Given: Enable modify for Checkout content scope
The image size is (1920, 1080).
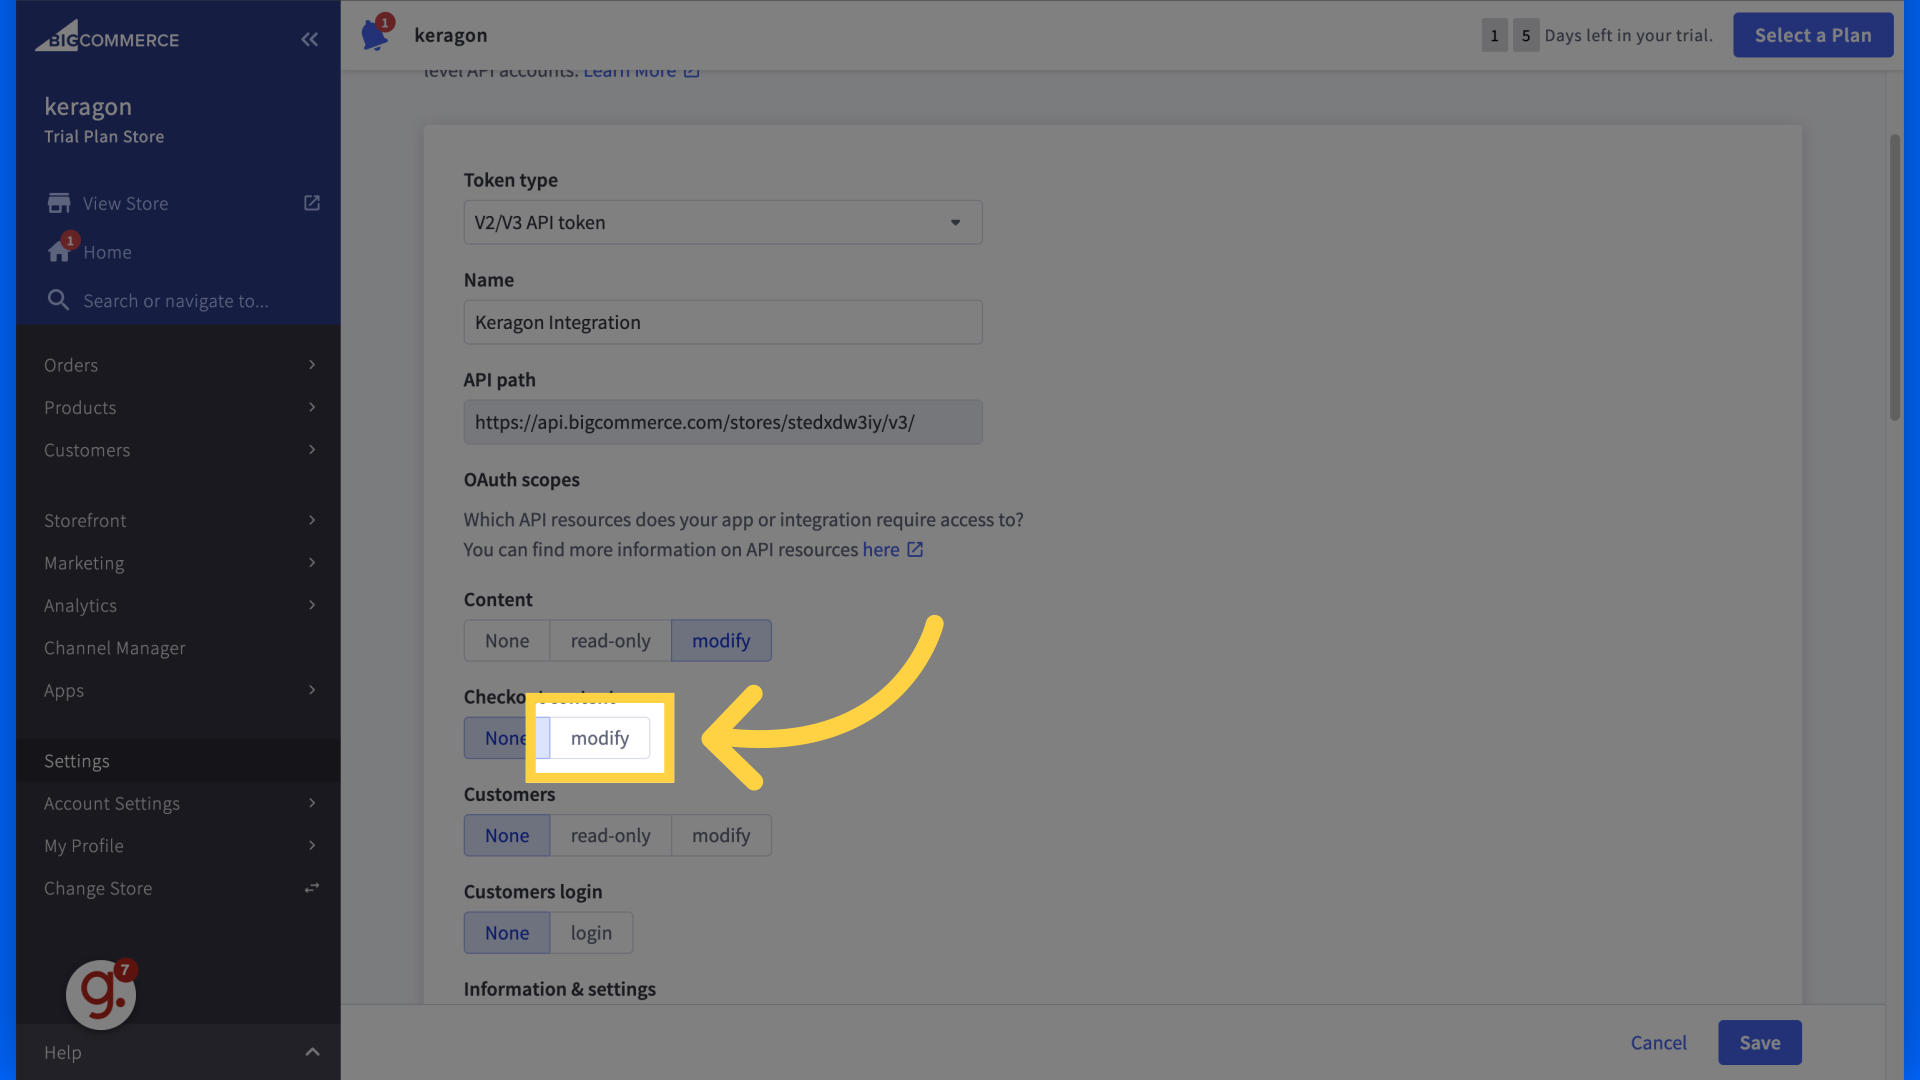Looking at the screenshot, I should [x=599, y=738].
